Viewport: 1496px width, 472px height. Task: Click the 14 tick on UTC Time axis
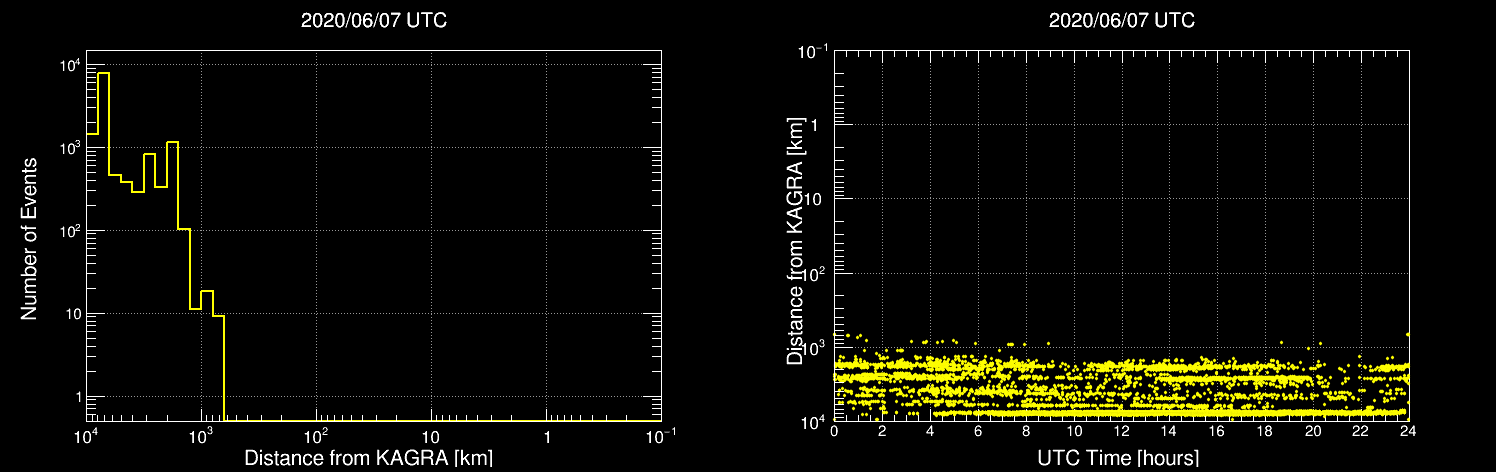click(1169, 430)
